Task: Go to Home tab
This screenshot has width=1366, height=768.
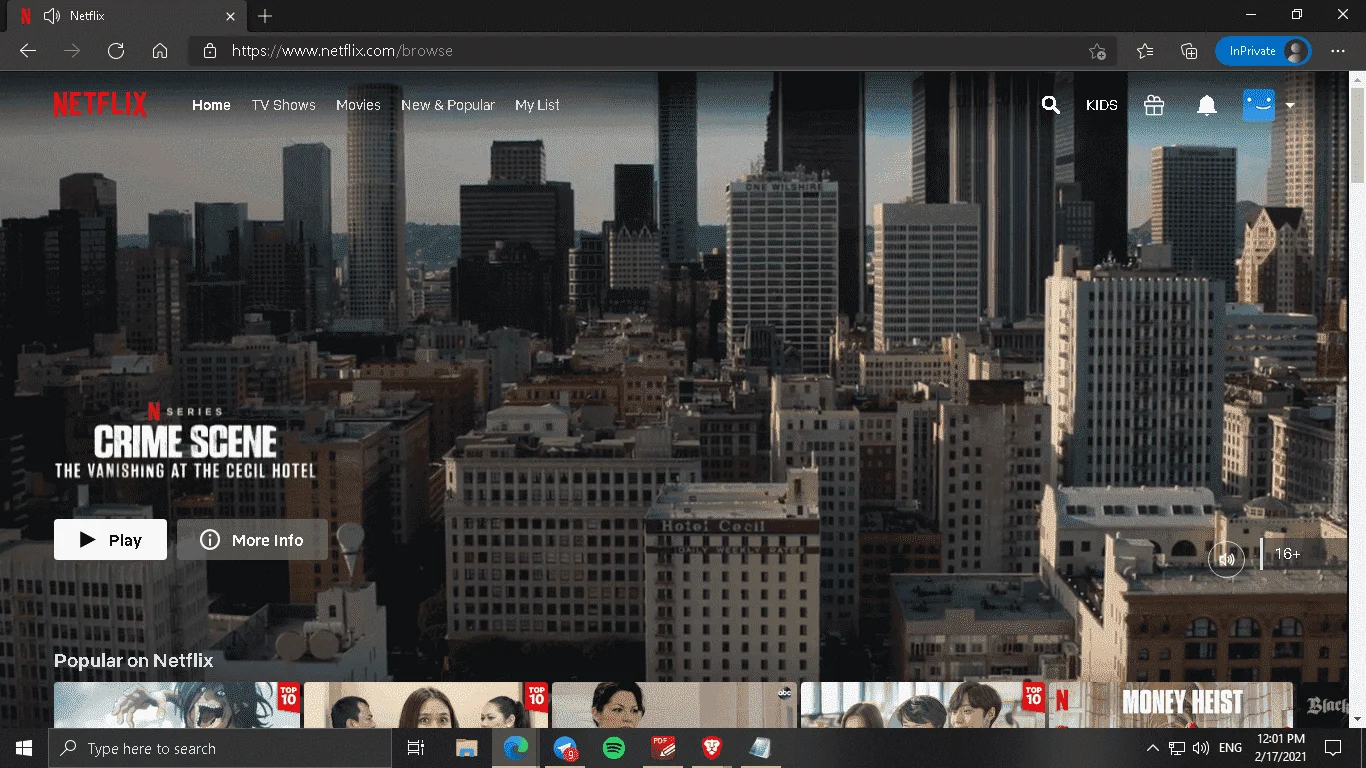Action: click(211, 105)
